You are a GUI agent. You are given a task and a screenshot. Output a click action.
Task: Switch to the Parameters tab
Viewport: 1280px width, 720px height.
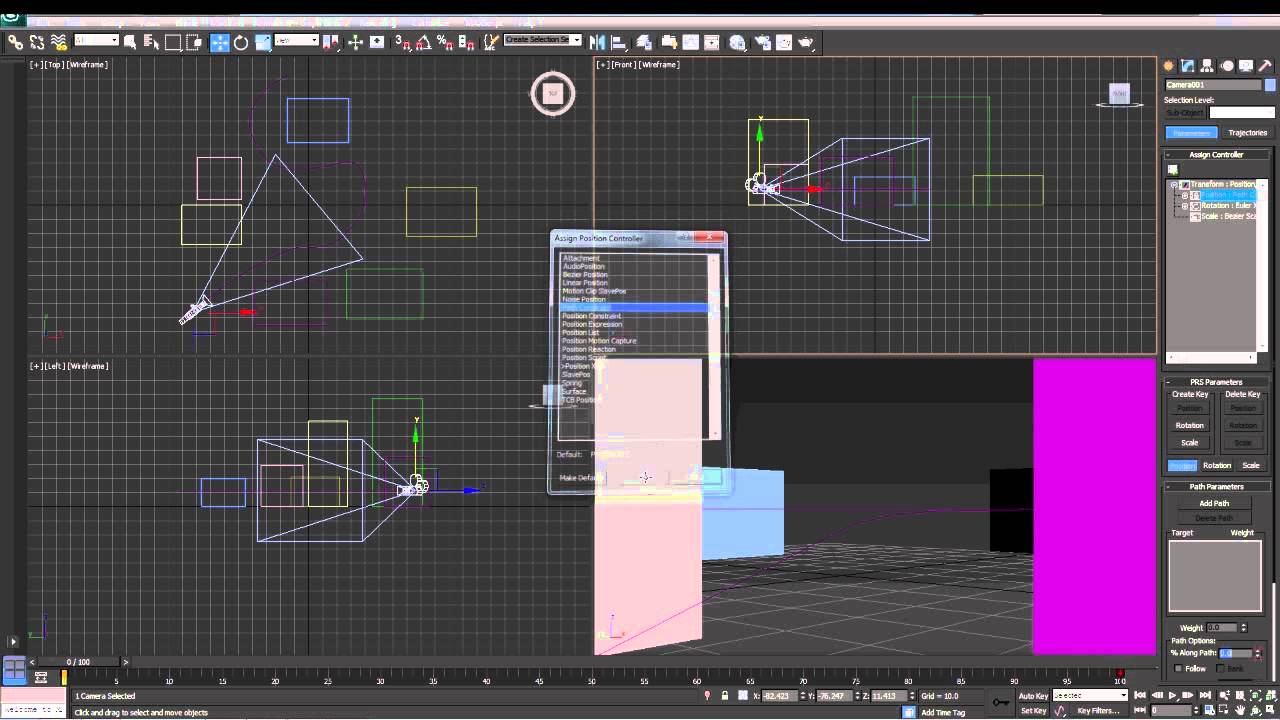pos(1191,133)
